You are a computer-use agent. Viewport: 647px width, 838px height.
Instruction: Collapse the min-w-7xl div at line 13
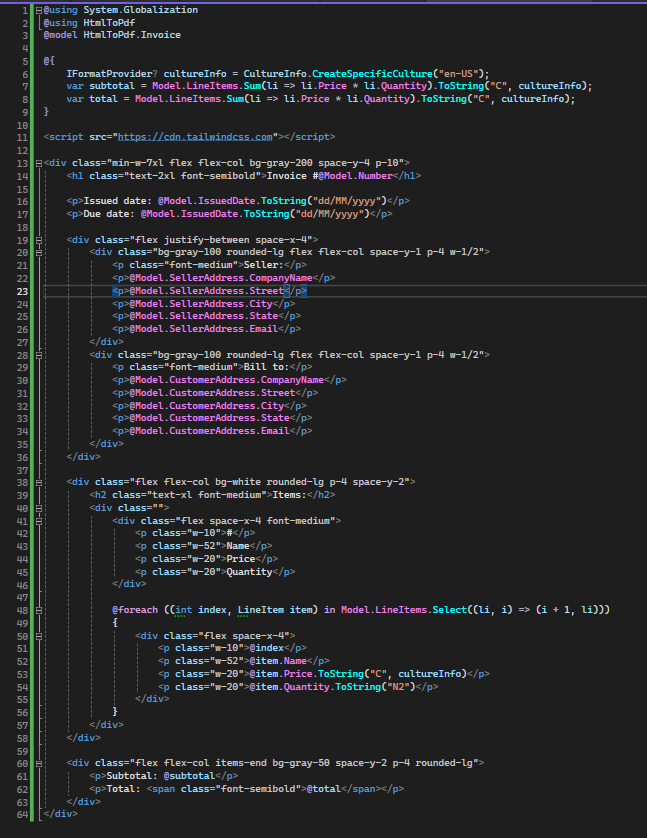click(38, 164)
